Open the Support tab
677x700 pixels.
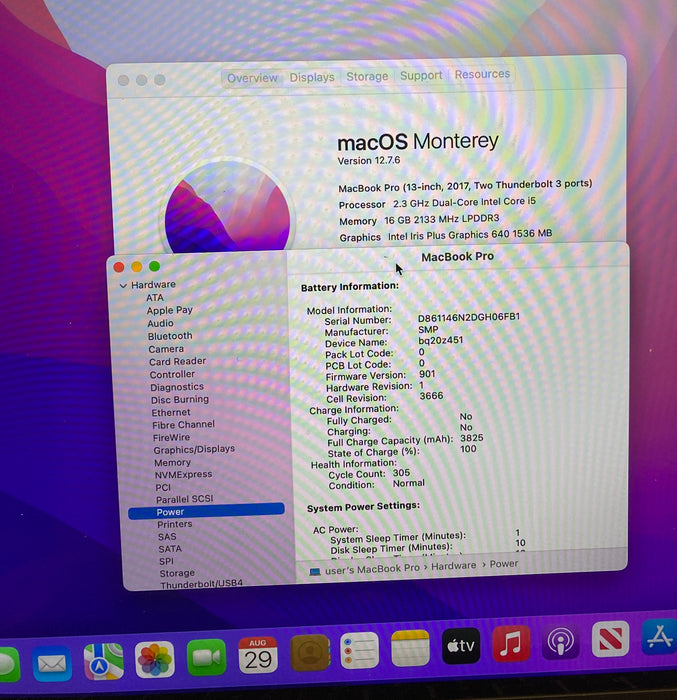click(x=421, y=75)
